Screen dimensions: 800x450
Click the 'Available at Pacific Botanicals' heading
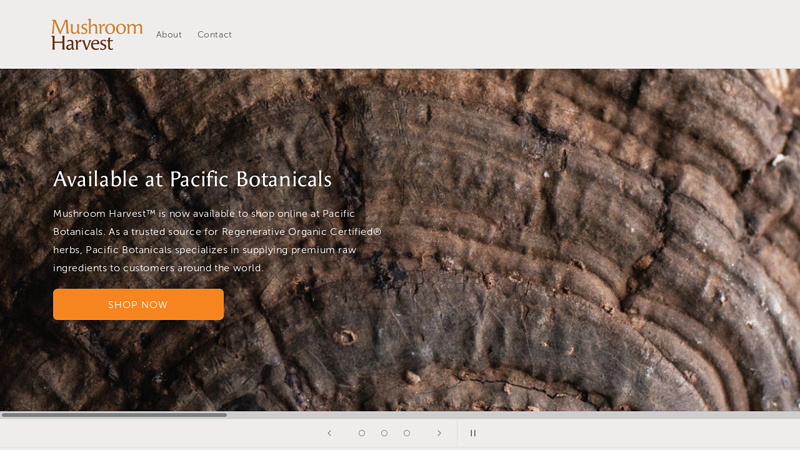pyautogui.click(x=192, y=179)
